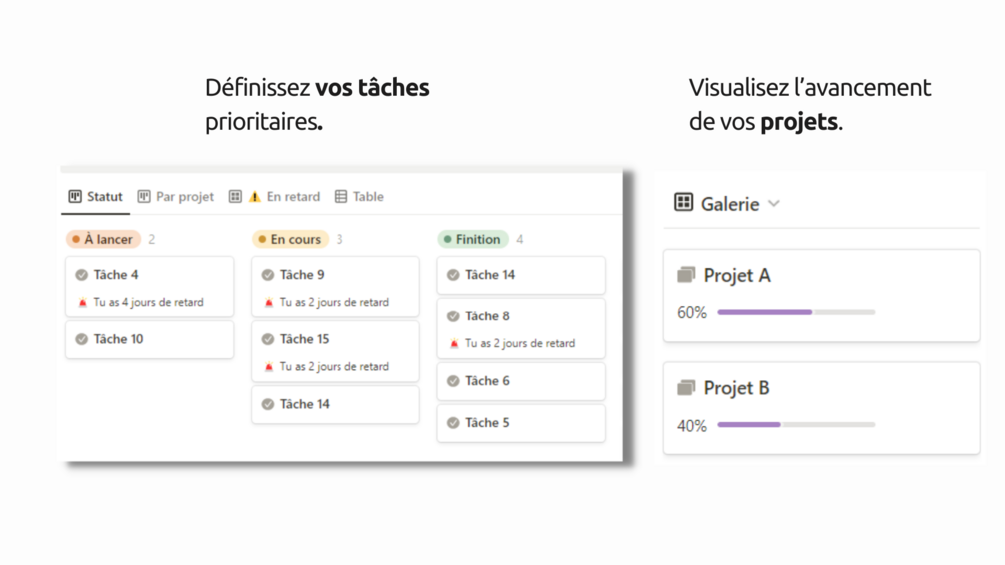
Task: Open the Tâche 6 card
Action: click(520, 381)
